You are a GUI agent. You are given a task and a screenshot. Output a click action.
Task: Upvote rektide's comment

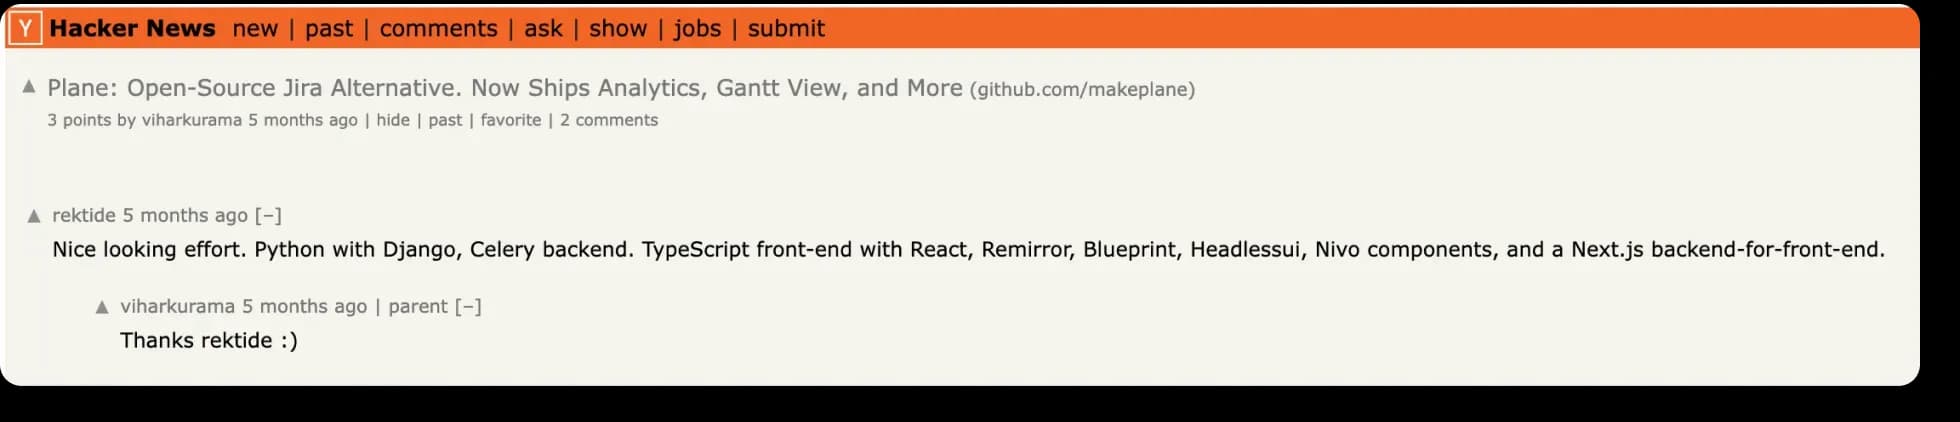[34, 216]
